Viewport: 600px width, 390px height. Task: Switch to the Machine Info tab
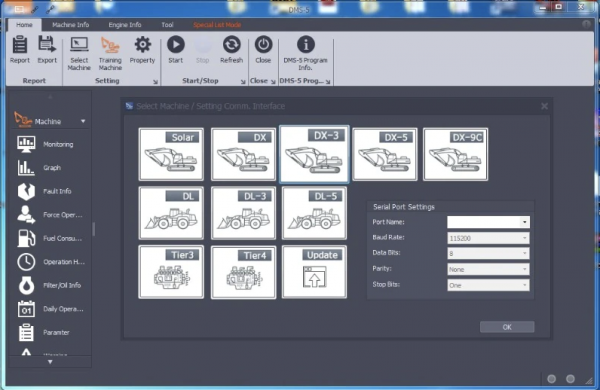[x=70, y=25]
